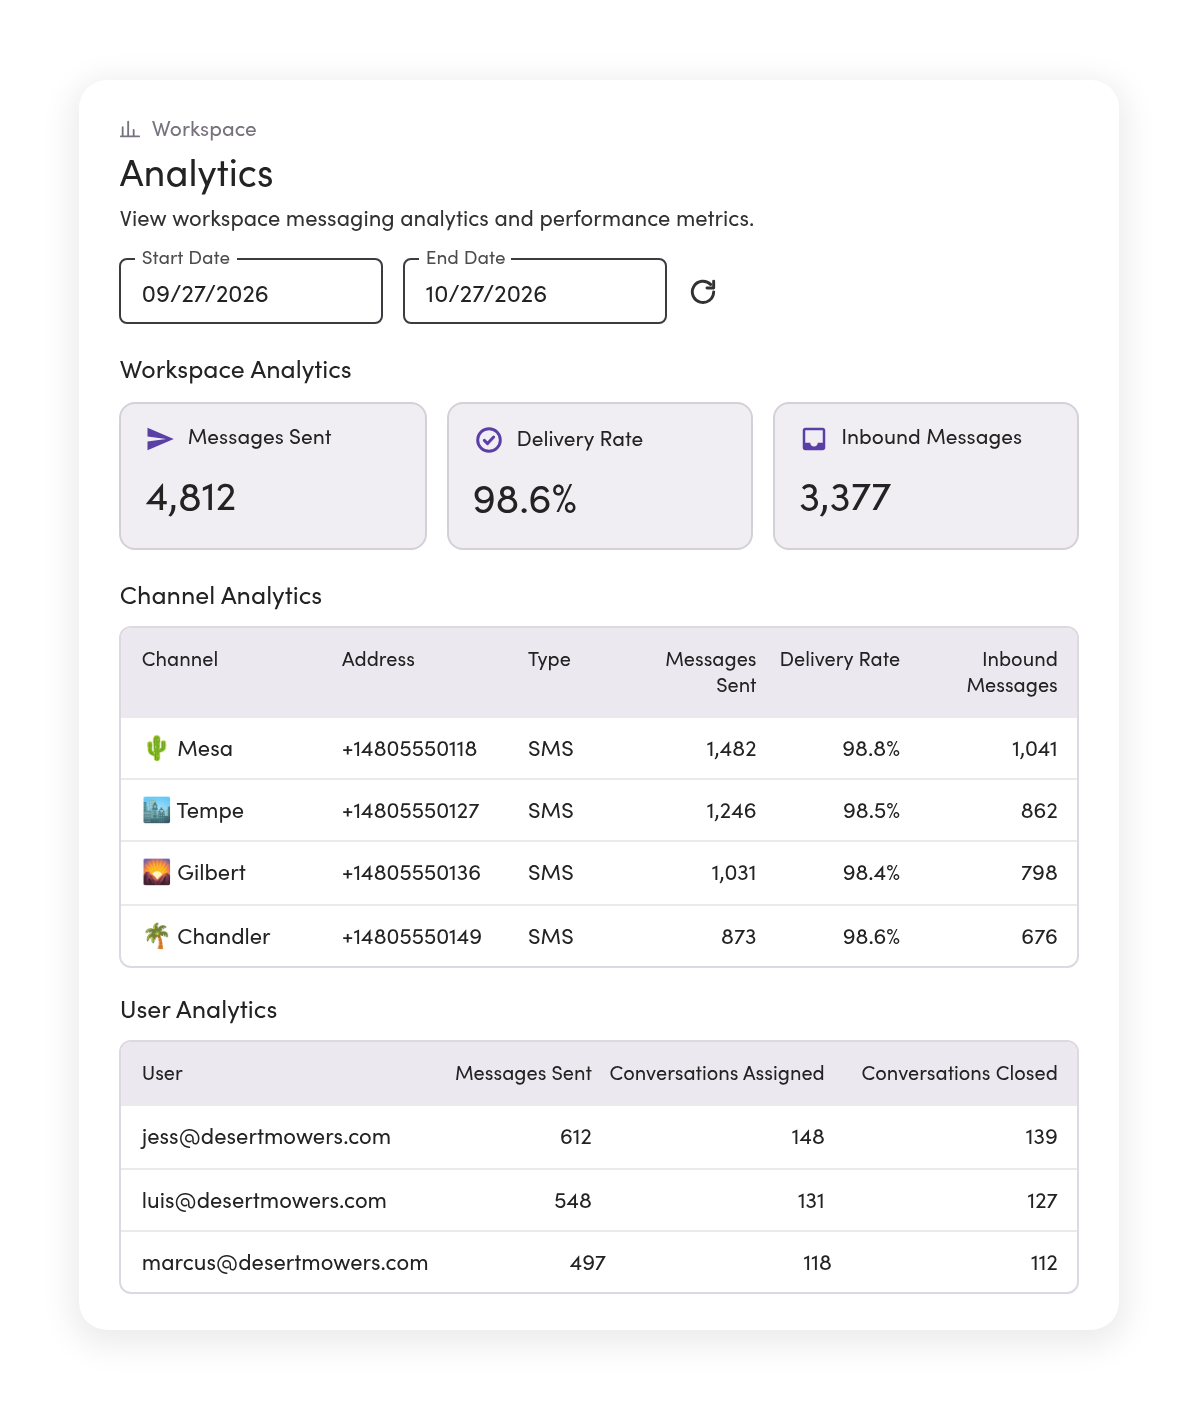1200x1410 pixels.
Task: Click jess's 148 conversations assigned value
Action: coord(808,1136)
